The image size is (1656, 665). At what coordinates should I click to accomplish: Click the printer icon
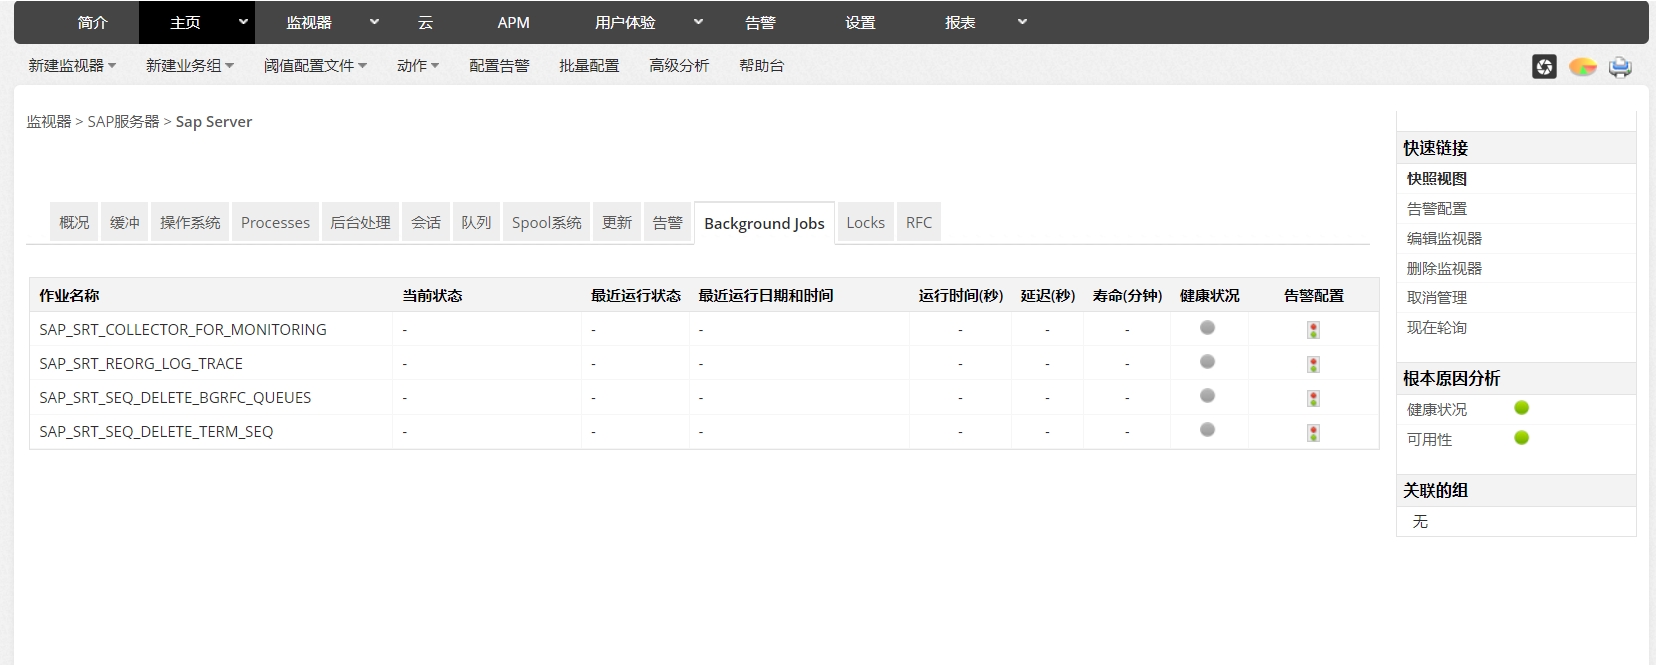tap(1620, 67)
